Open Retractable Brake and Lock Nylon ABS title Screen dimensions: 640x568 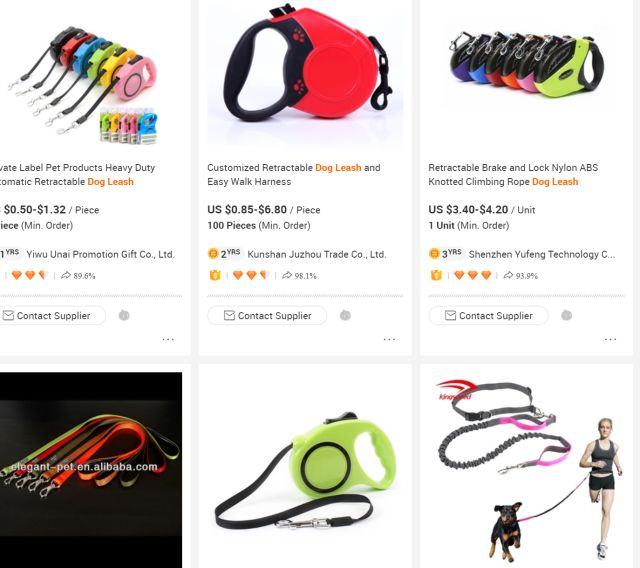click(513, 175)
